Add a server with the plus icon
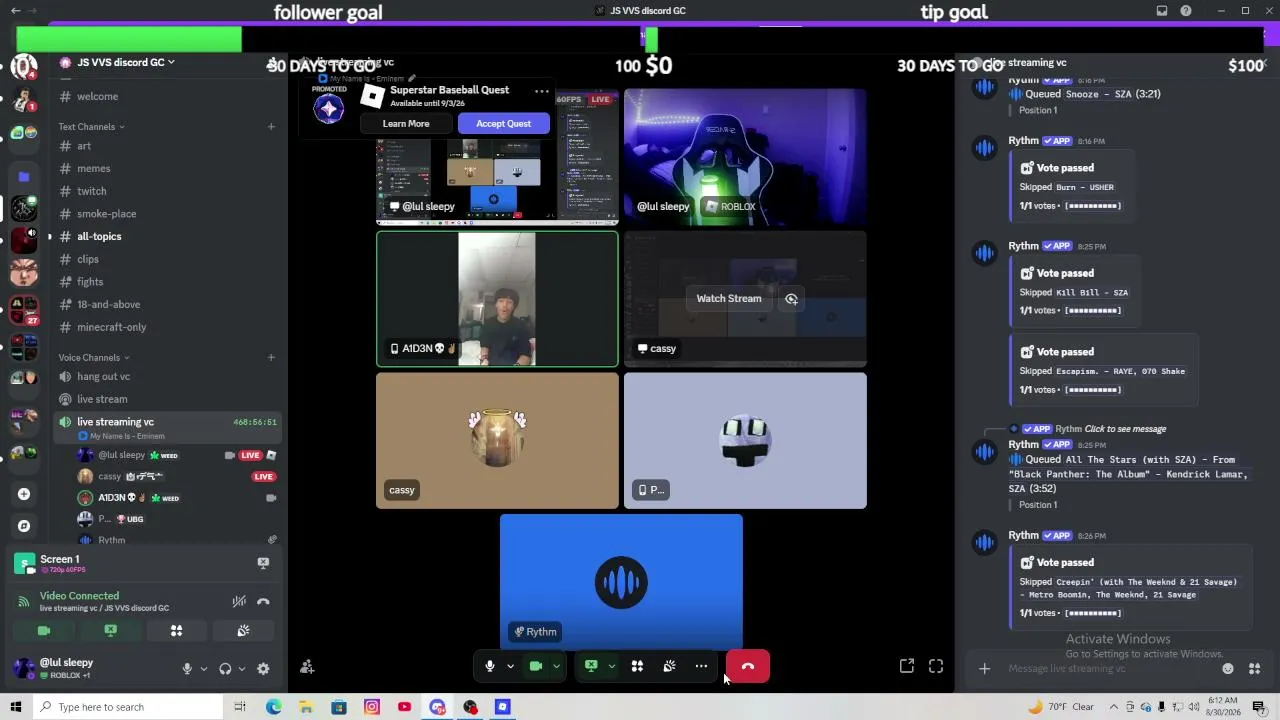This screenshot has width=1280, height=720. 24,494
